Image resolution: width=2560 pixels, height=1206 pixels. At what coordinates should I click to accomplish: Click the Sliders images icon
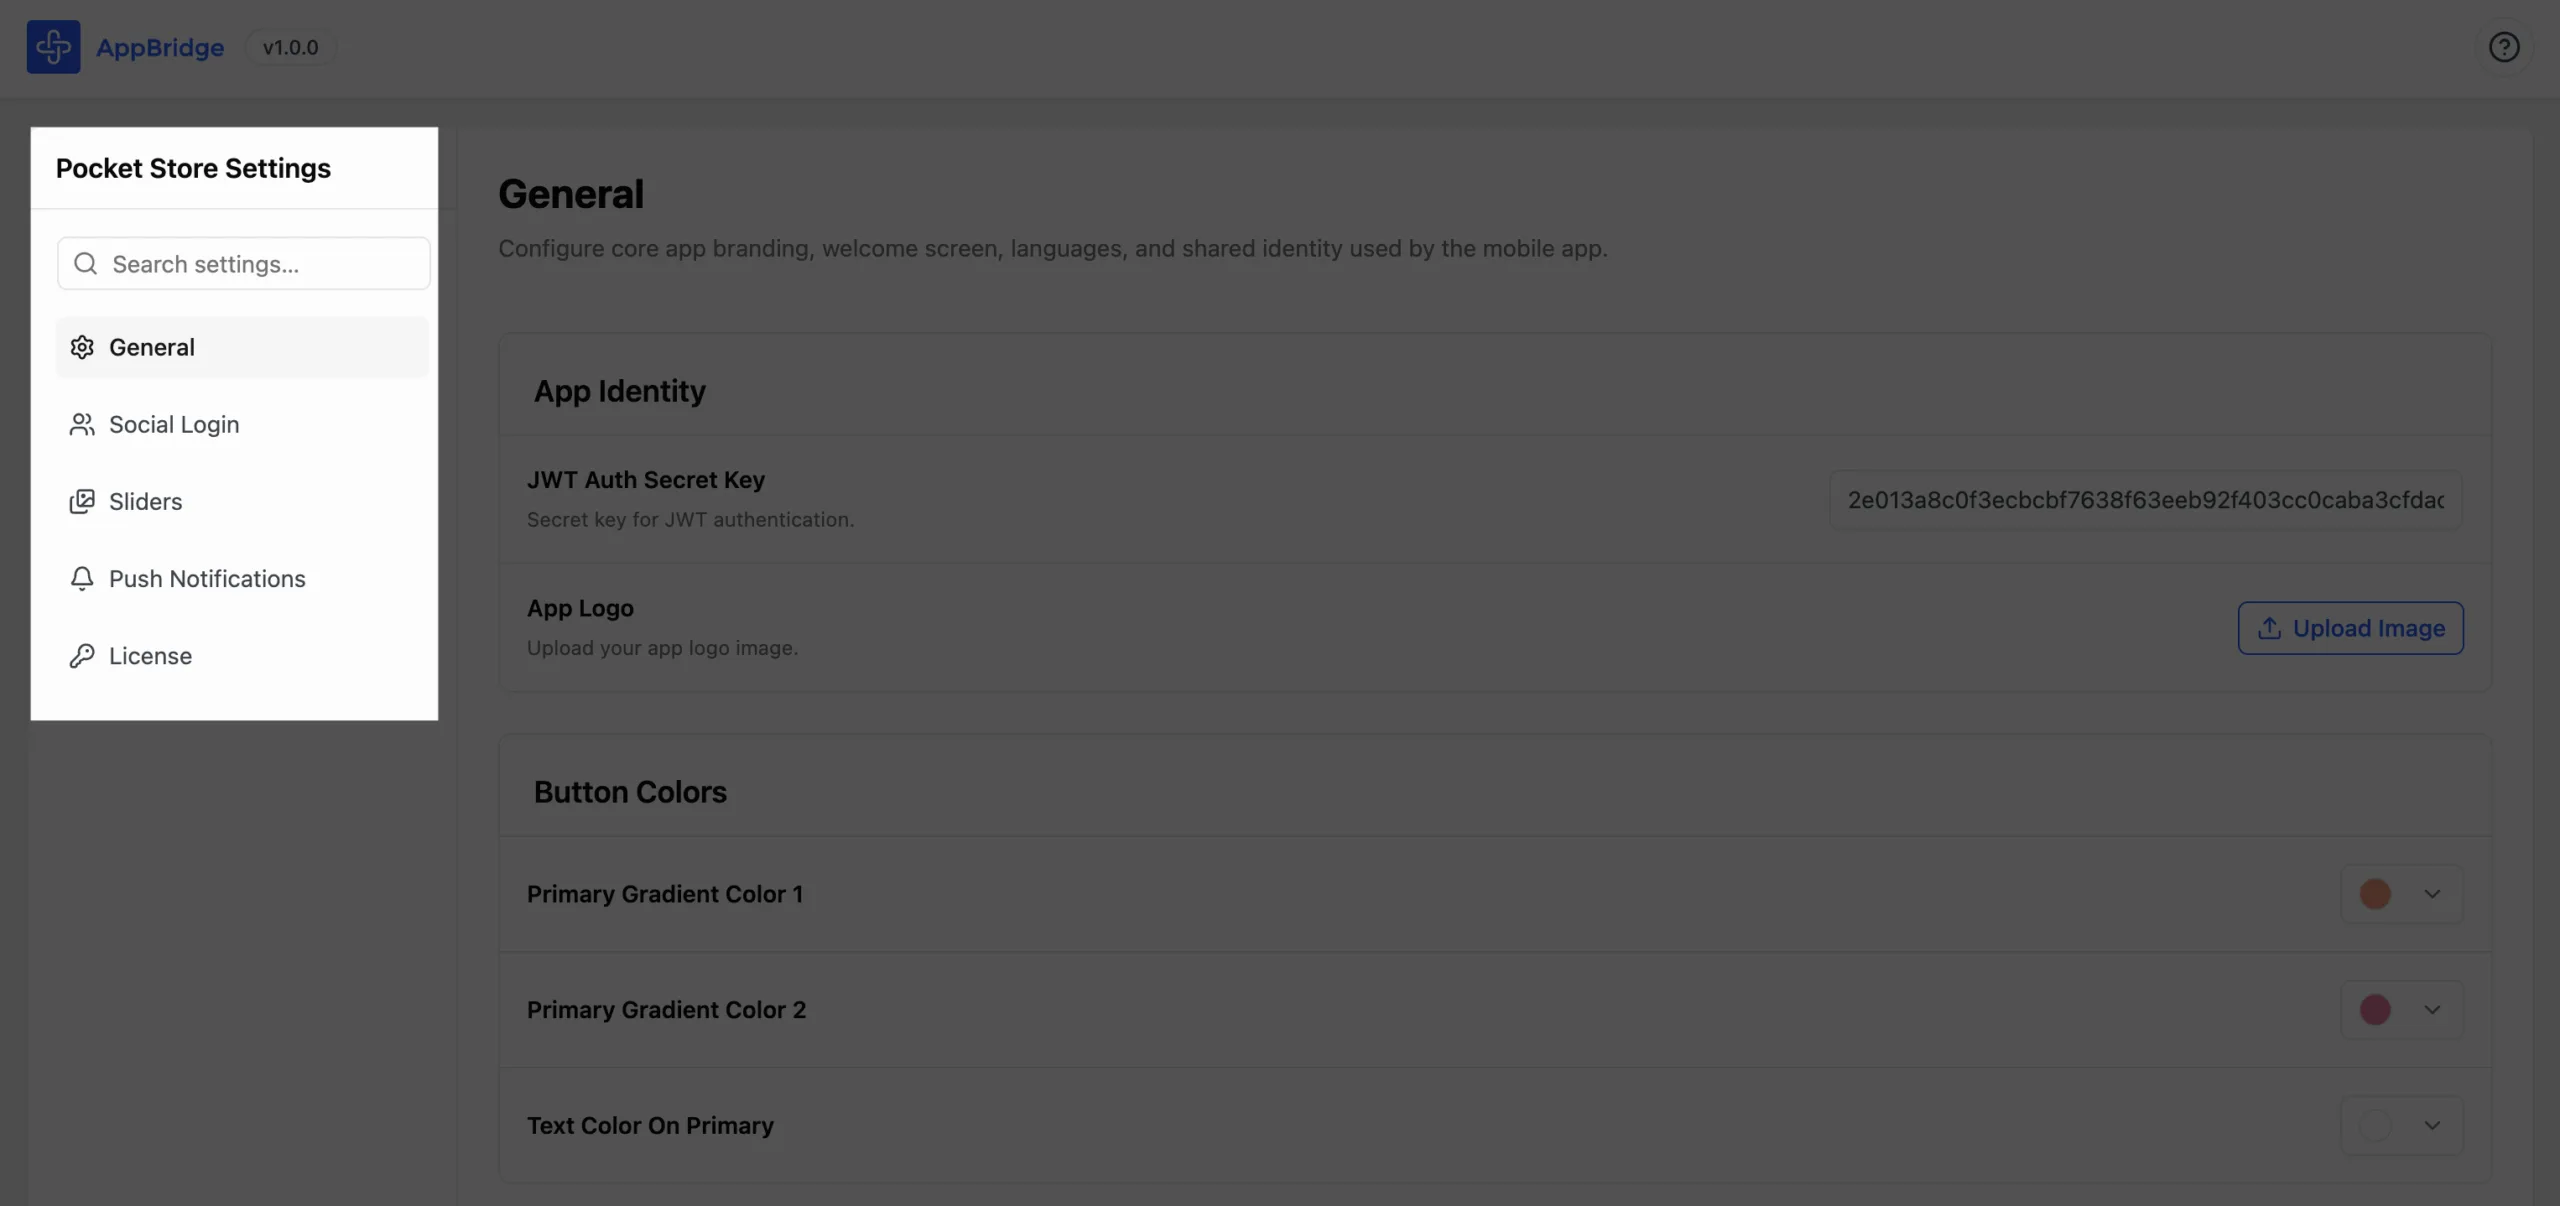click(x=82, y=501)
